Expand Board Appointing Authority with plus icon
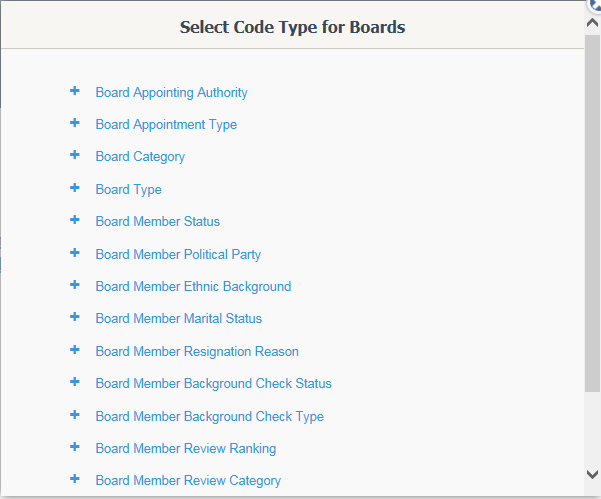 coord(75,91)
